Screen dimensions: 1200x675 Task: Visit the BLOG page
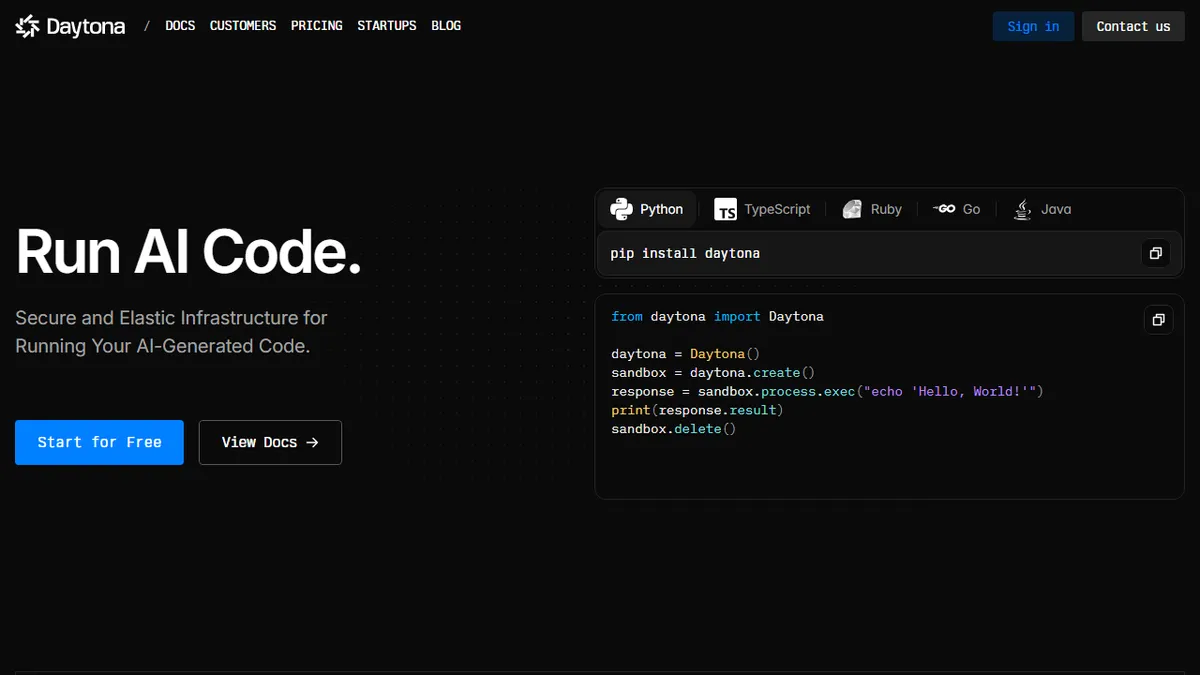pos(446,26)
